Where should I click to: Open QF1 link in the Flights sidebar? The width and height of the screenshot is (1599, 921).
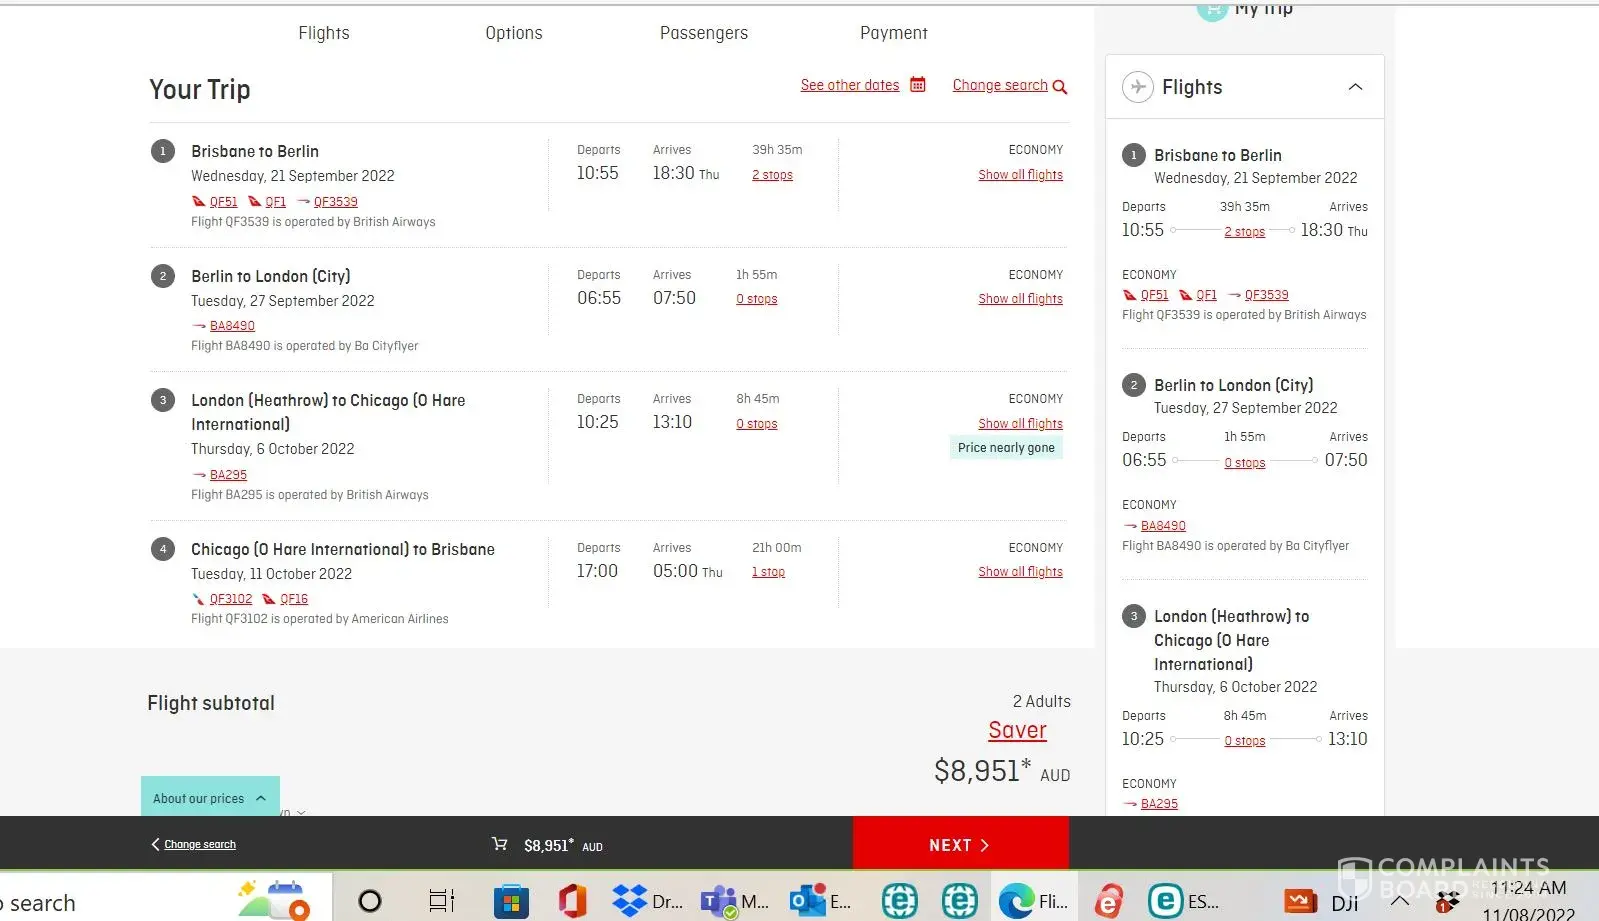1206,295
